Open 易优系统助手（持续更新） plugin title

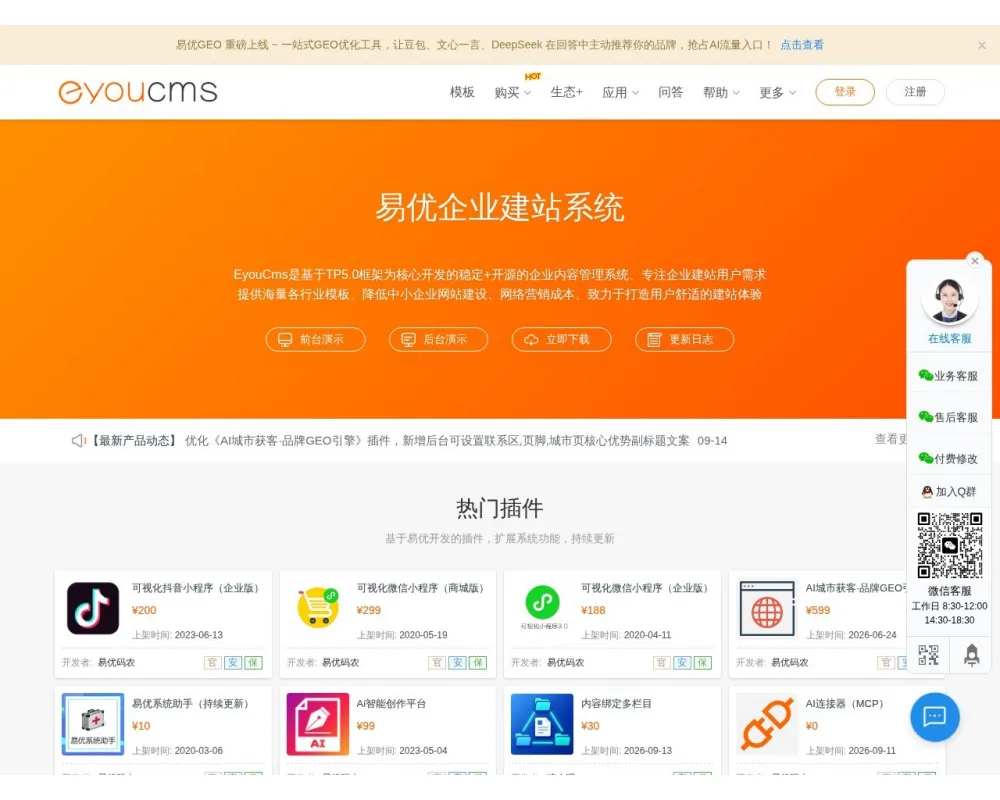pyautogui.click(x=191, y=704)
